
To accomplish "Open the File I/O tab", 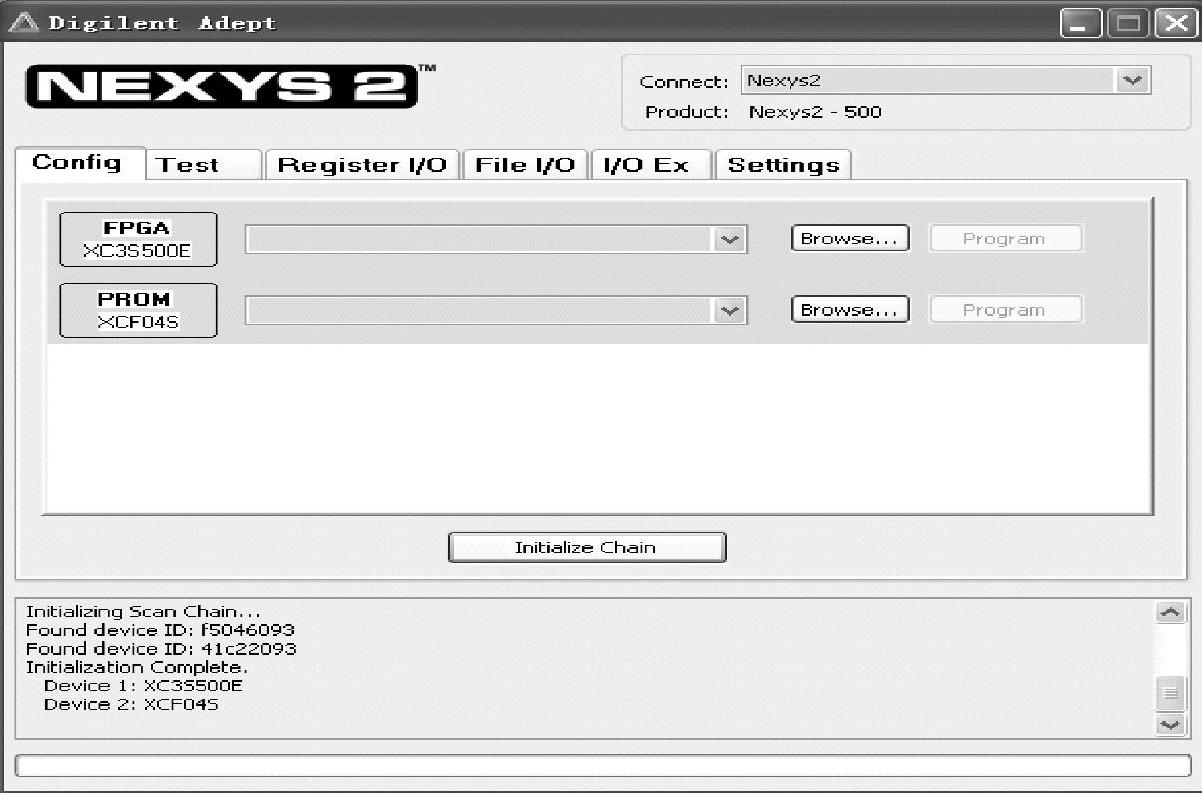I will tap(525, 165).
